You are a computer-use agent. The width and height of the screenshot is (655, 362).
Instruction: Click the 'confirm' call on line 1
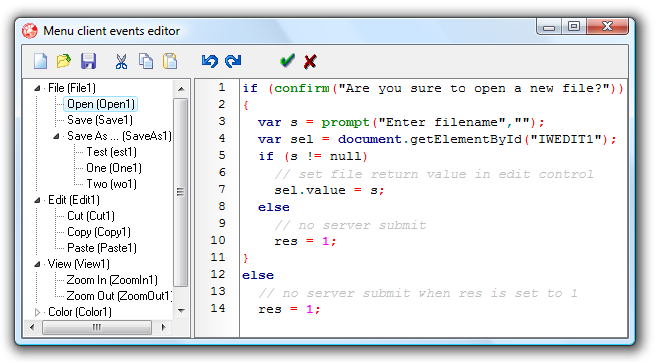pyautogui.click(x=302, y=89)
